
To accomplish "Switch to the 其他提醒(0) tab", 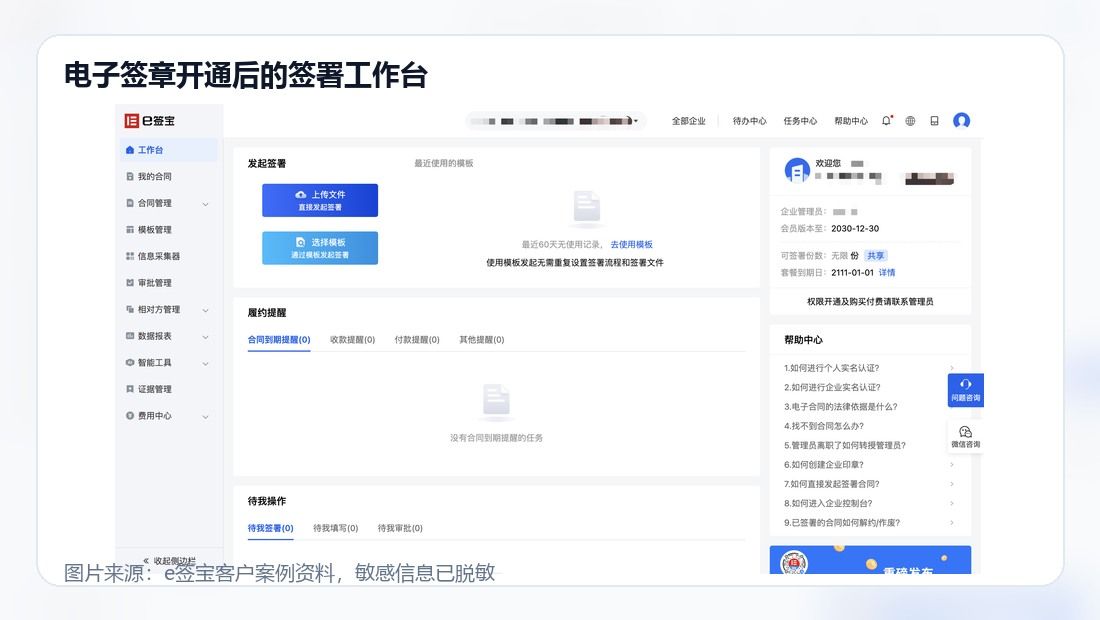I will [481, 339].
